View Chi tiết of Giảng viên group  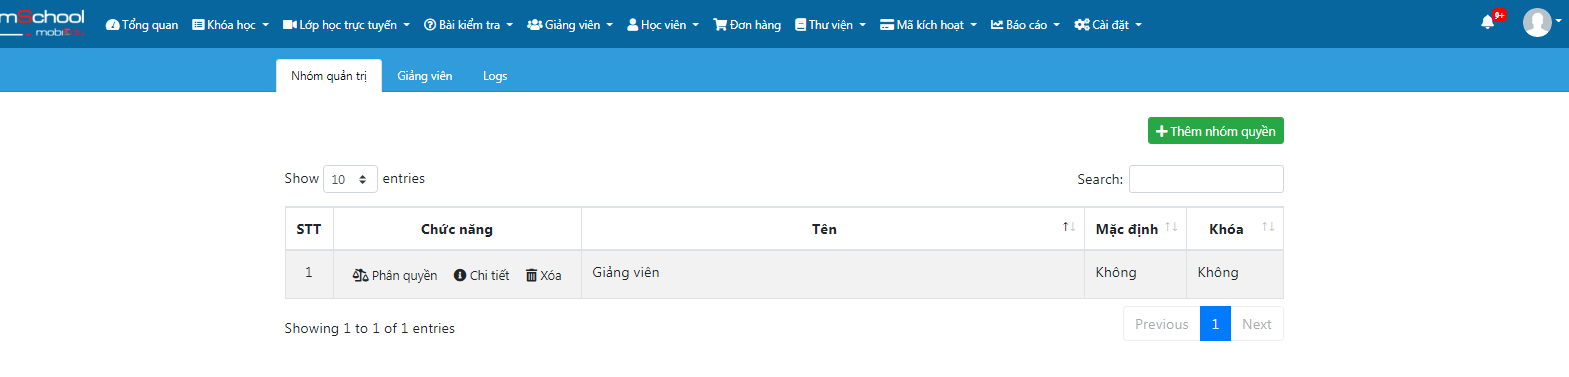click(481, 275)
